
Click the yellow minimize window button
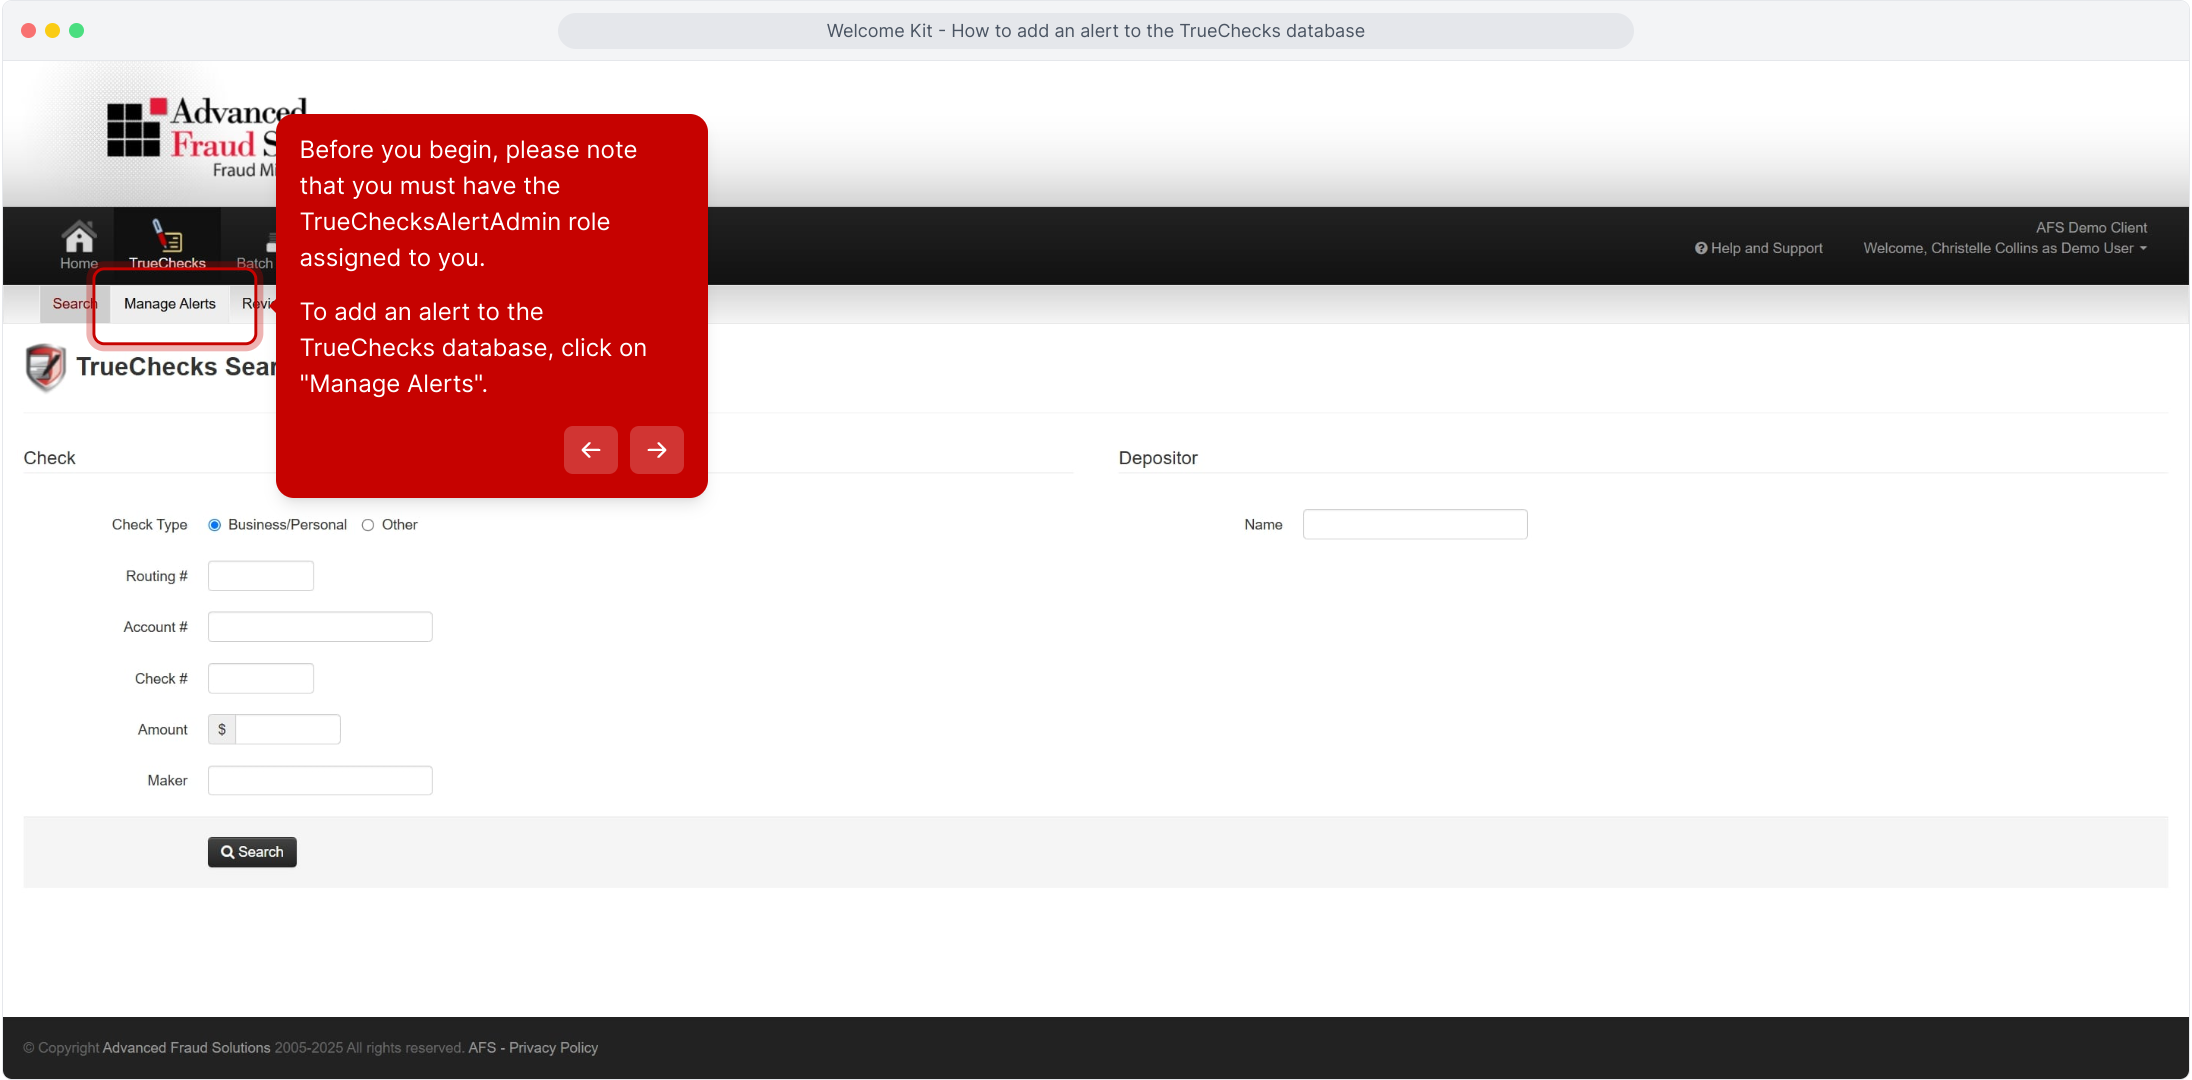pos(53,31)
